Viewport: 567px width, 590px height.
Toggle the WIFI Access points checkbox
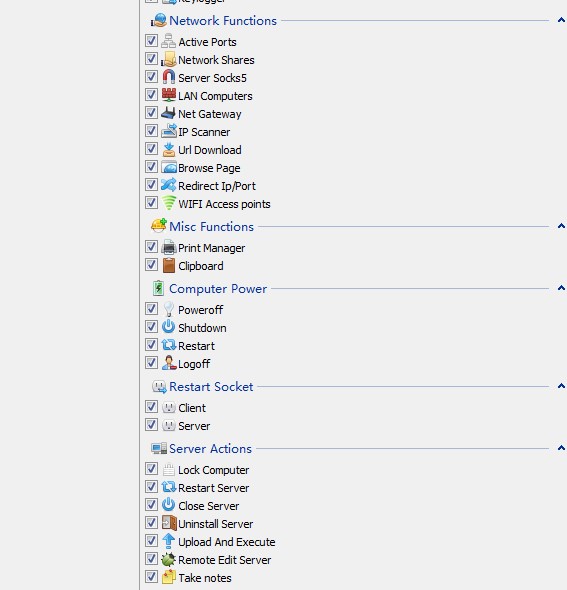tap(151, 203)
